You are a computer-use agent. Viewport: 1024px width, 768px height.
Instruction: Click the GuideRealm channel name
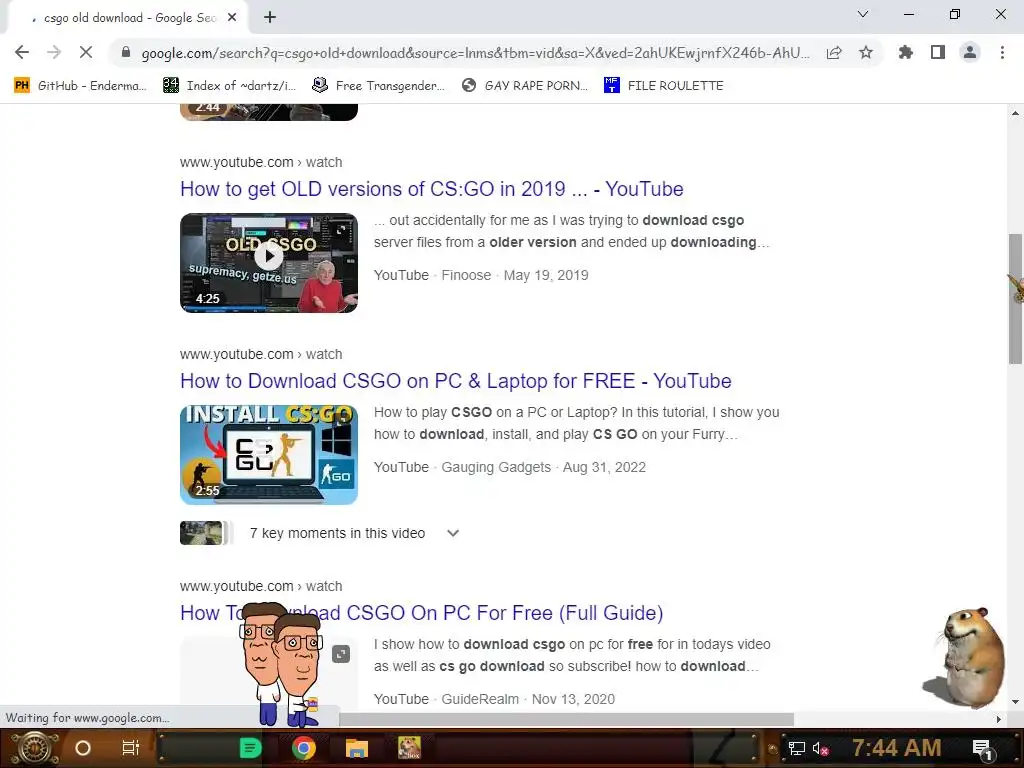pos(480,699)
